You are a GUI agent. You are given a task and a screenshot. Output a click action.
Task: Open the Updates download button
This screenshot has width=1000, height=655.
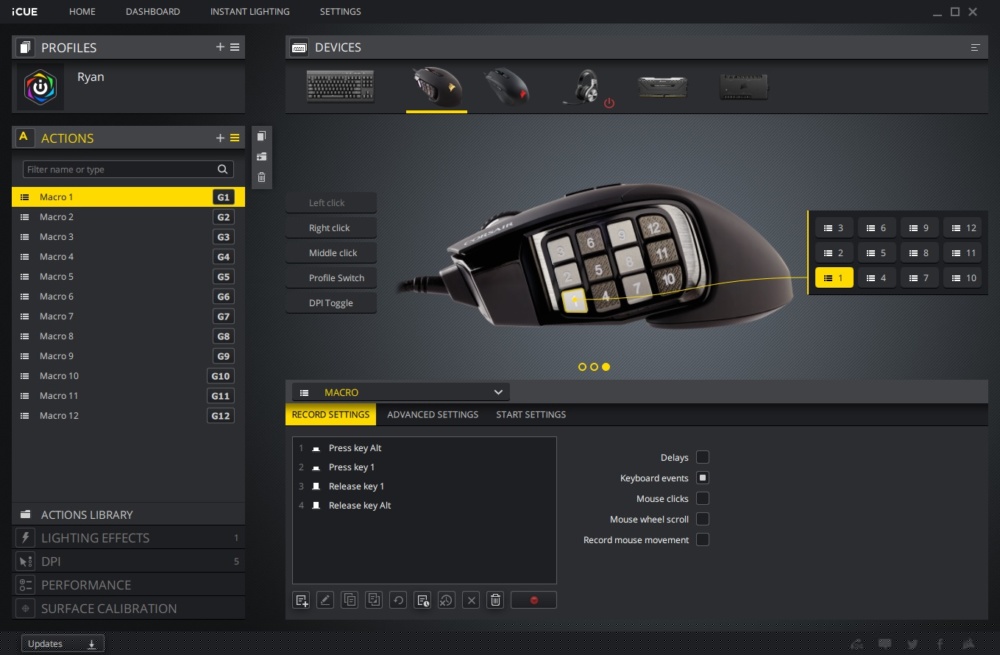62,644
